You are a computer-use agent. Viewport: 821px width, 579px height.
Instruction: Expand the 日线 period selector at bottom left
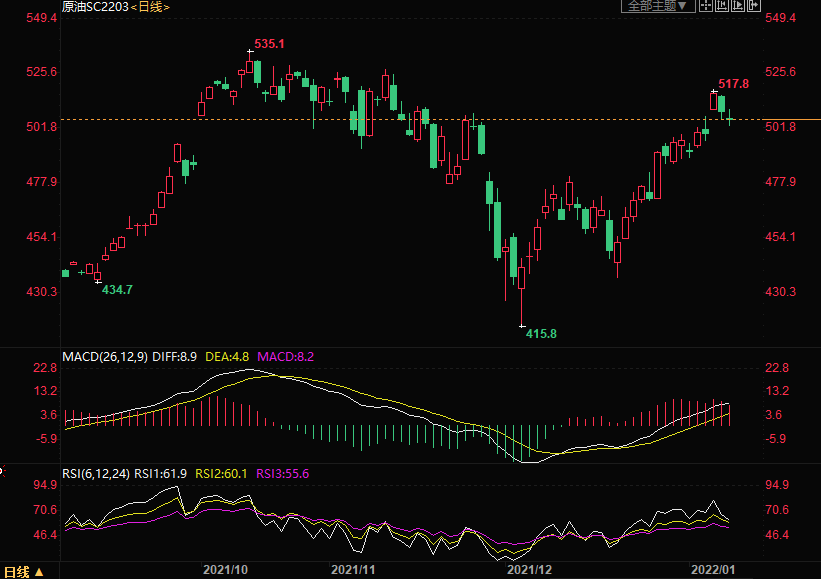[x=23, y=572]
